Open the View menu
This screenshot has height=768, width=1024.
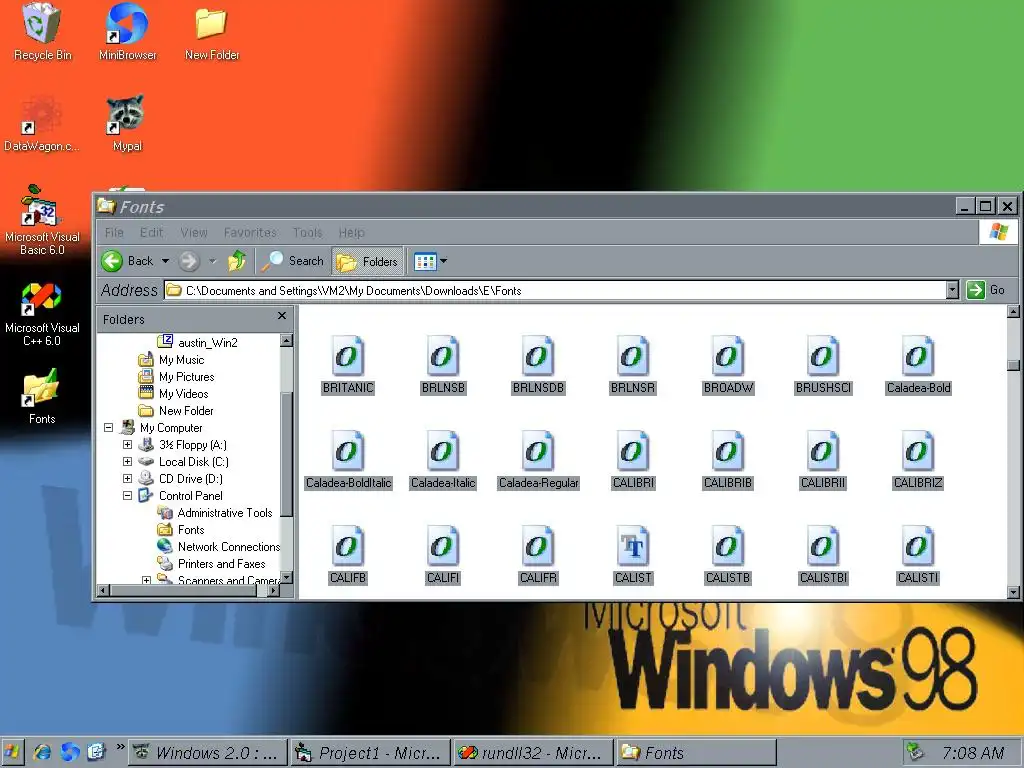[x=194, y=232]
